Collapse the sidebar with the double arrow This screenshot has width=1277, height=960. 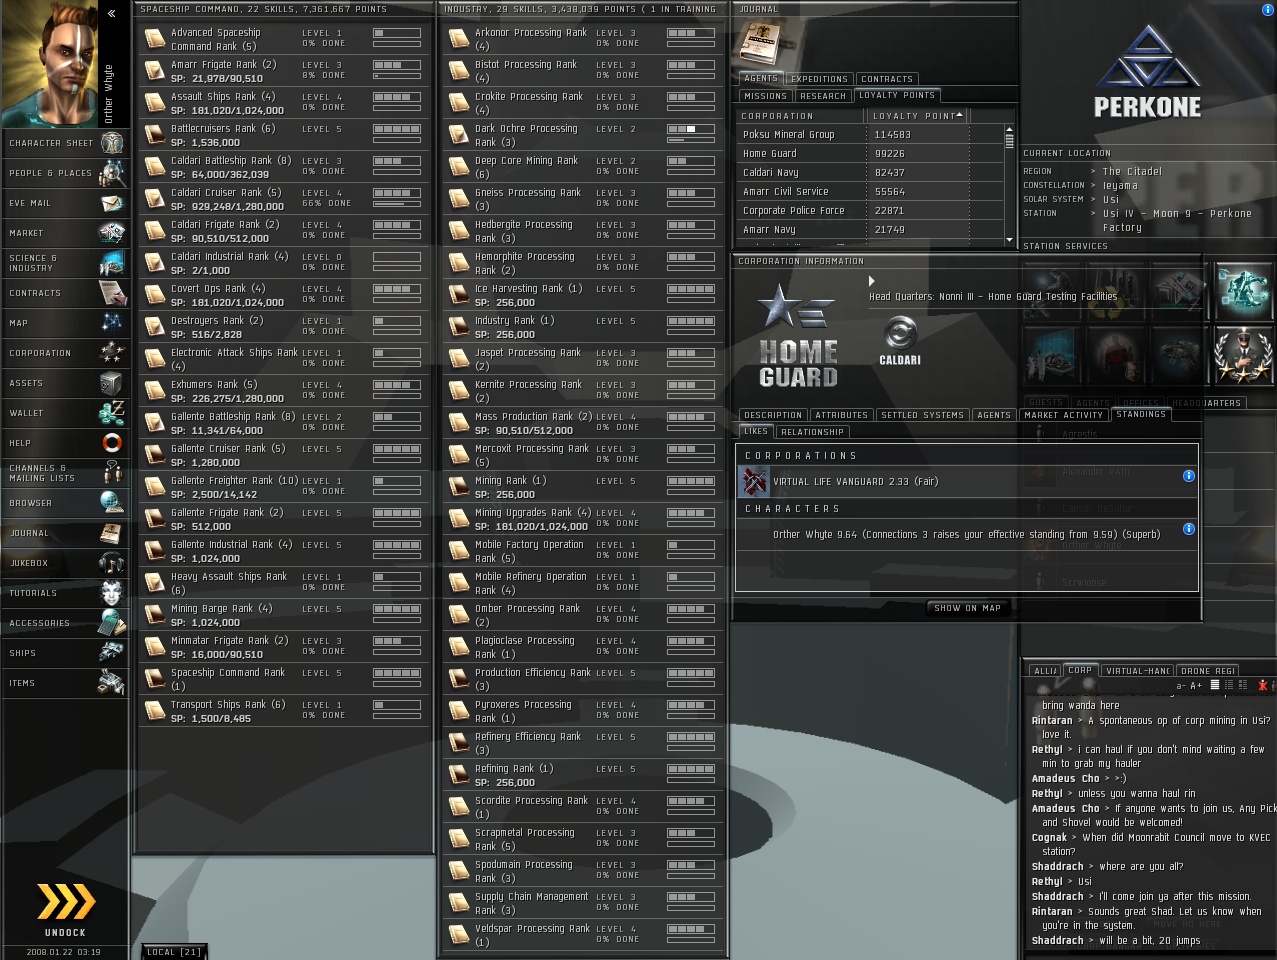[112, 13]
